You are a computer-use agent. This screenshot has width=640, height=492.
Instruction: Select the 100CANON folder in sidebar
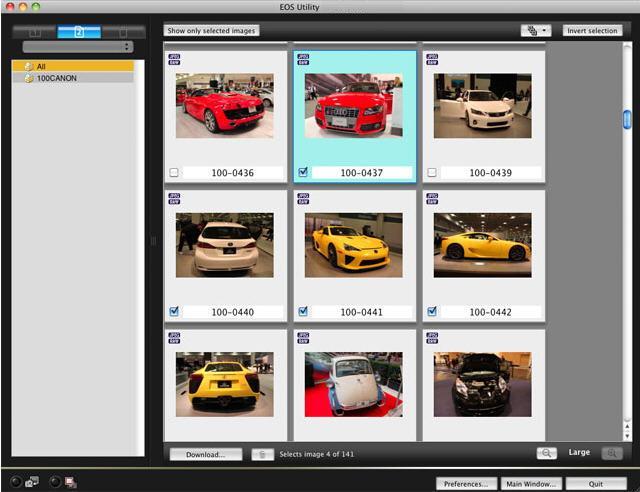coord(56,77)
